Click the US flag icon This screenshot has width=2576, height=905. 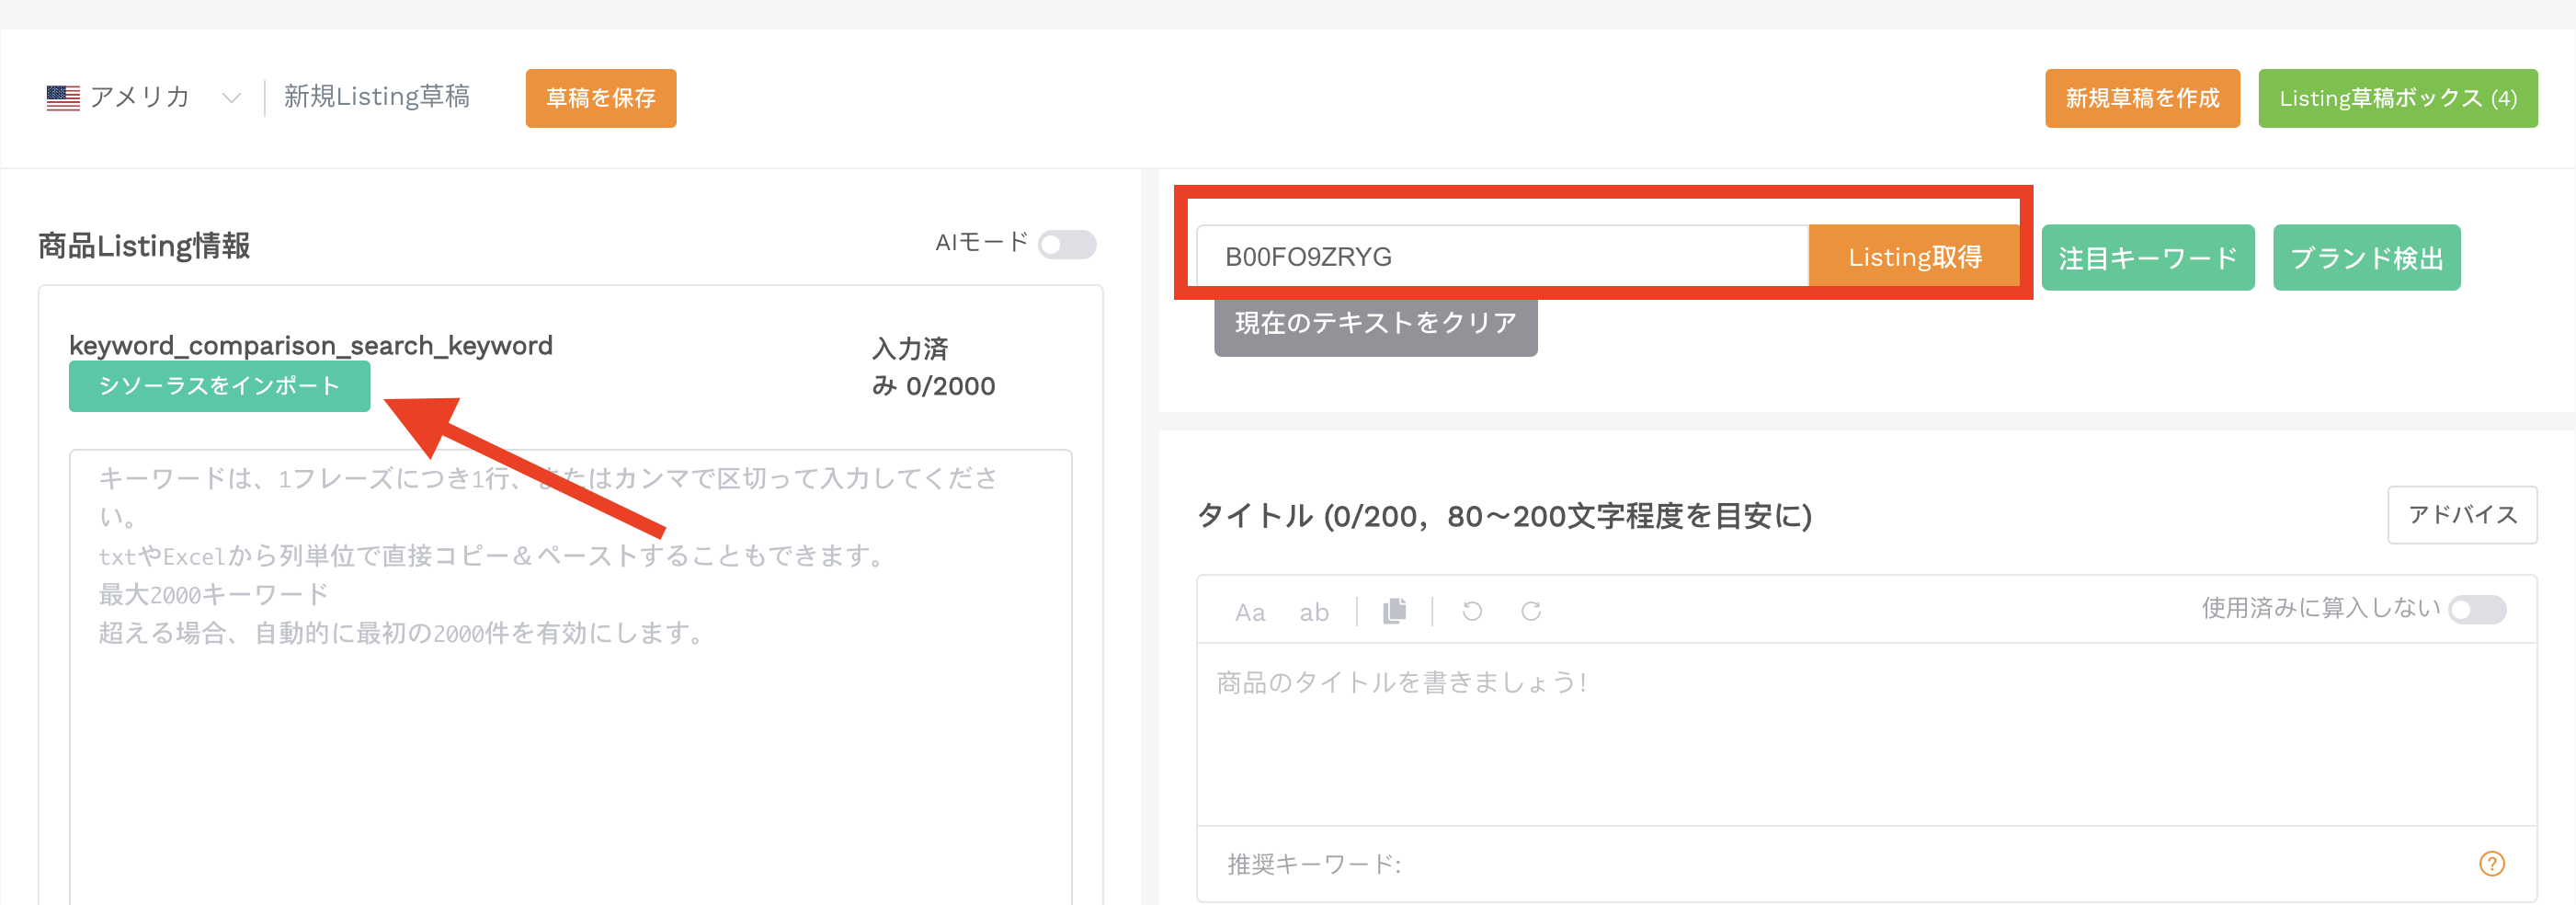63,98
